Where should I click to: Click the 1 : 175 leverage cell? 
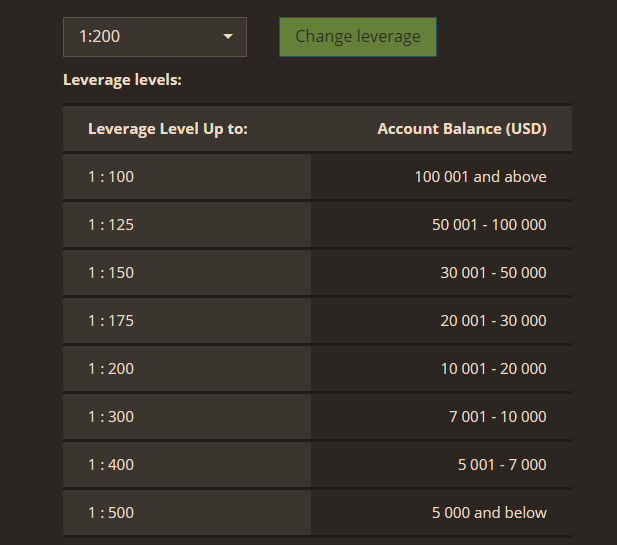coord(187,321)
